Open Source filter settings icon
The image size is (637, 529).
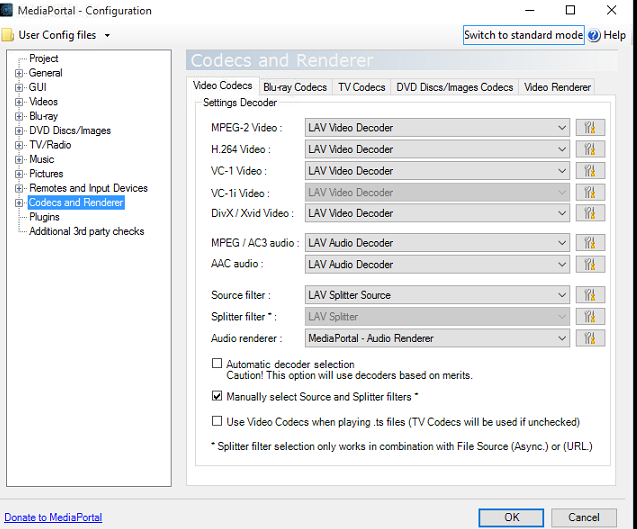590,295
